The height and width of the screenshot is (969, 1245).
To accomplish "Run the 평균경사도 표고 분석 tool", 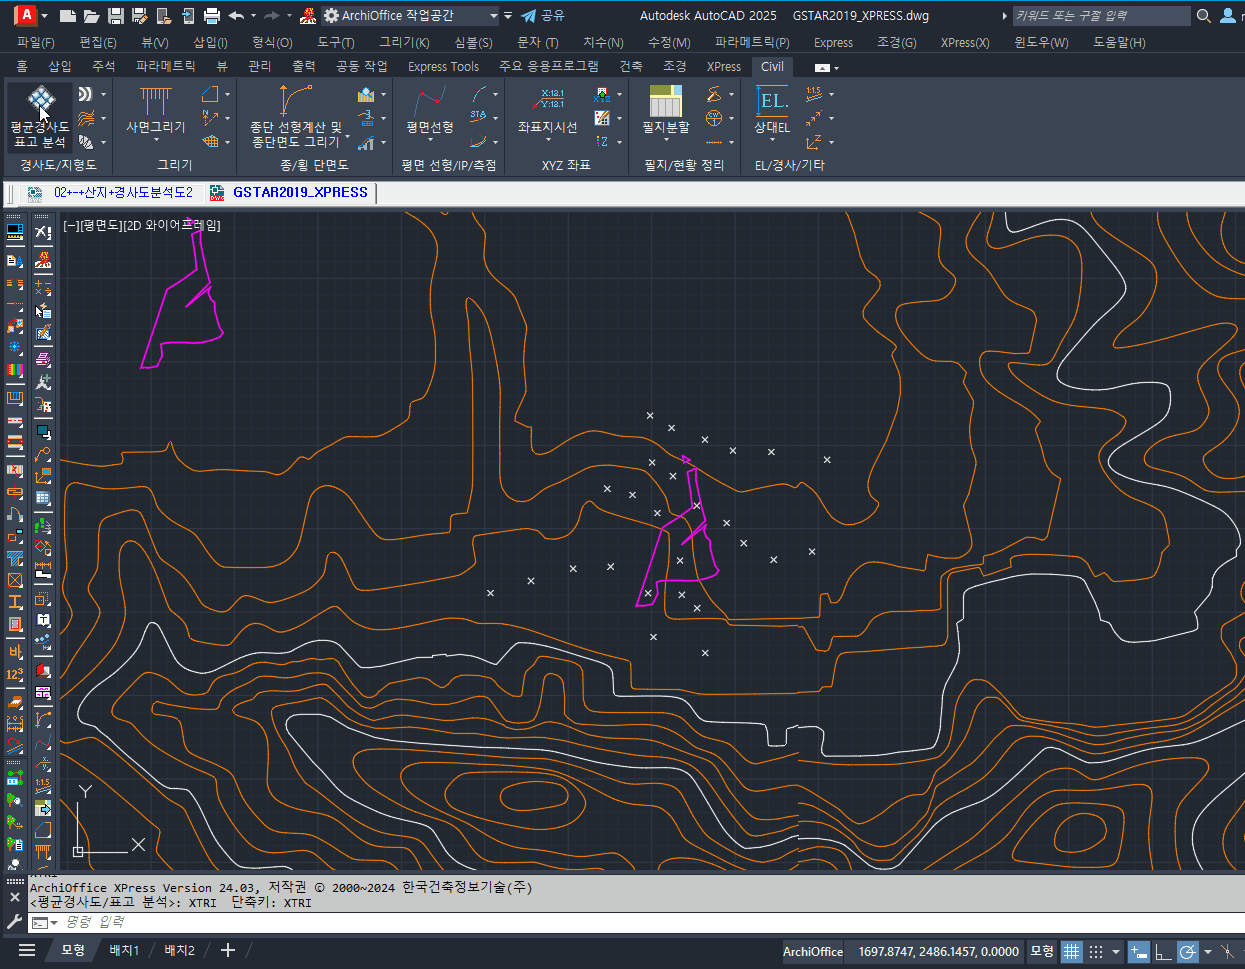I will [40, 117].
